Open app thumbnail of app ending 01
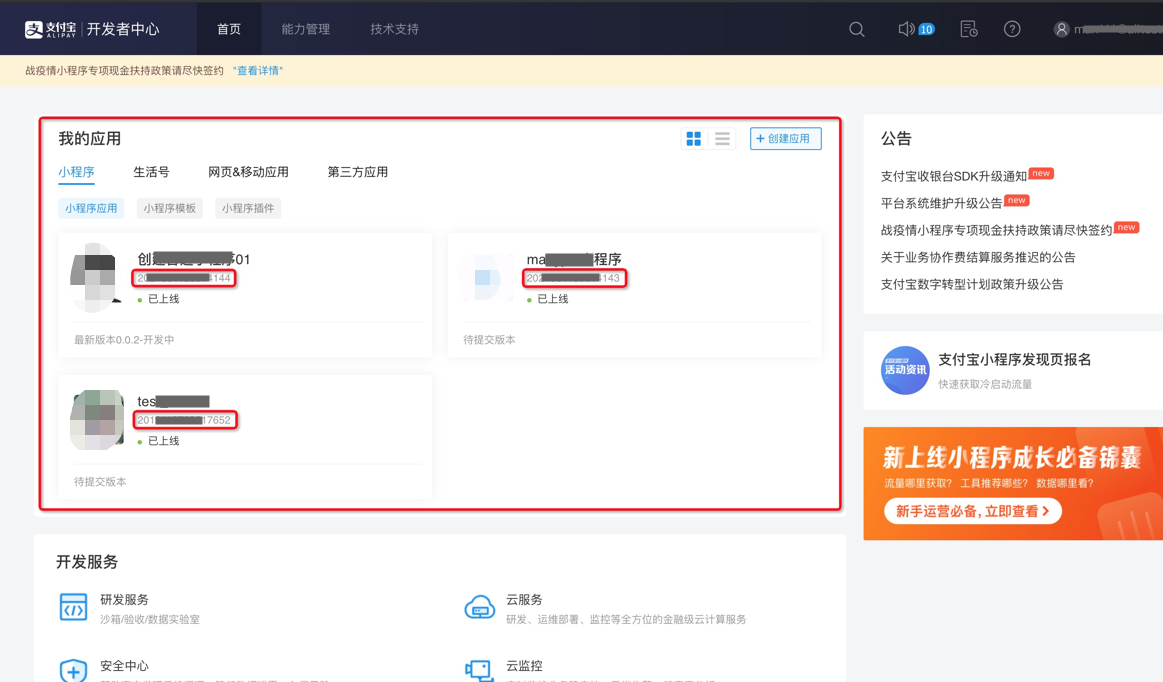The image size is (1163, 682). (96, 278)
